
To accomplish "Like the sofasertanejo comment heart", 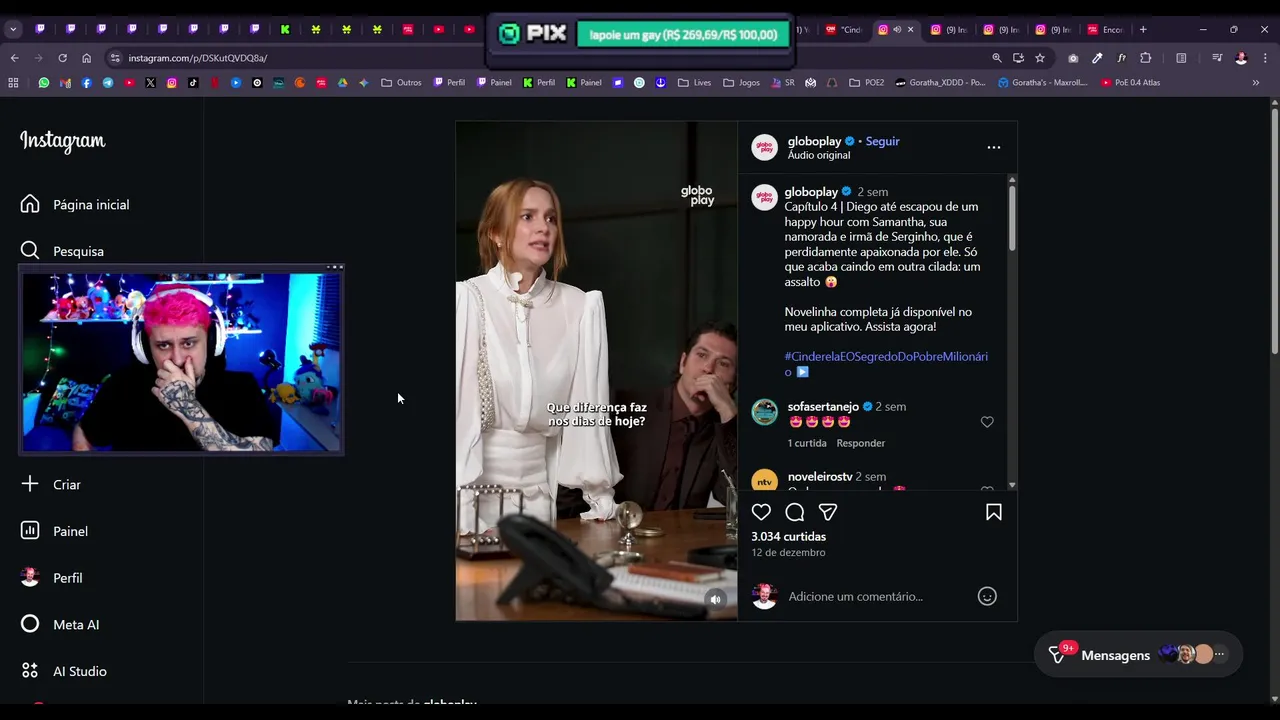I will click(x=987, y=422).
